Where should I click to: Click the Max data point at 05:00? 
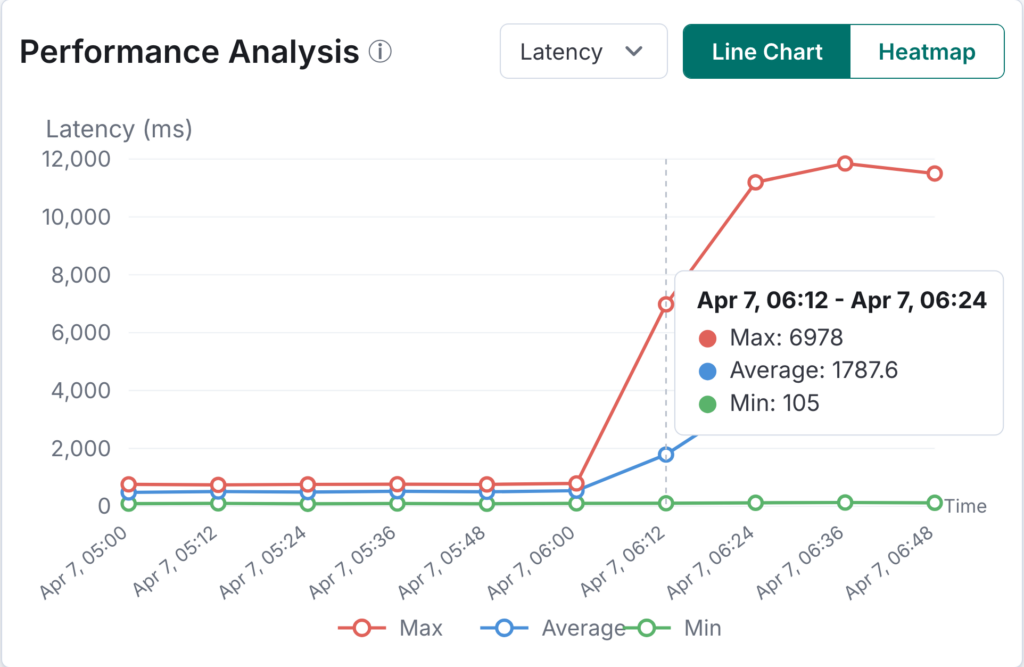(129, 485)
